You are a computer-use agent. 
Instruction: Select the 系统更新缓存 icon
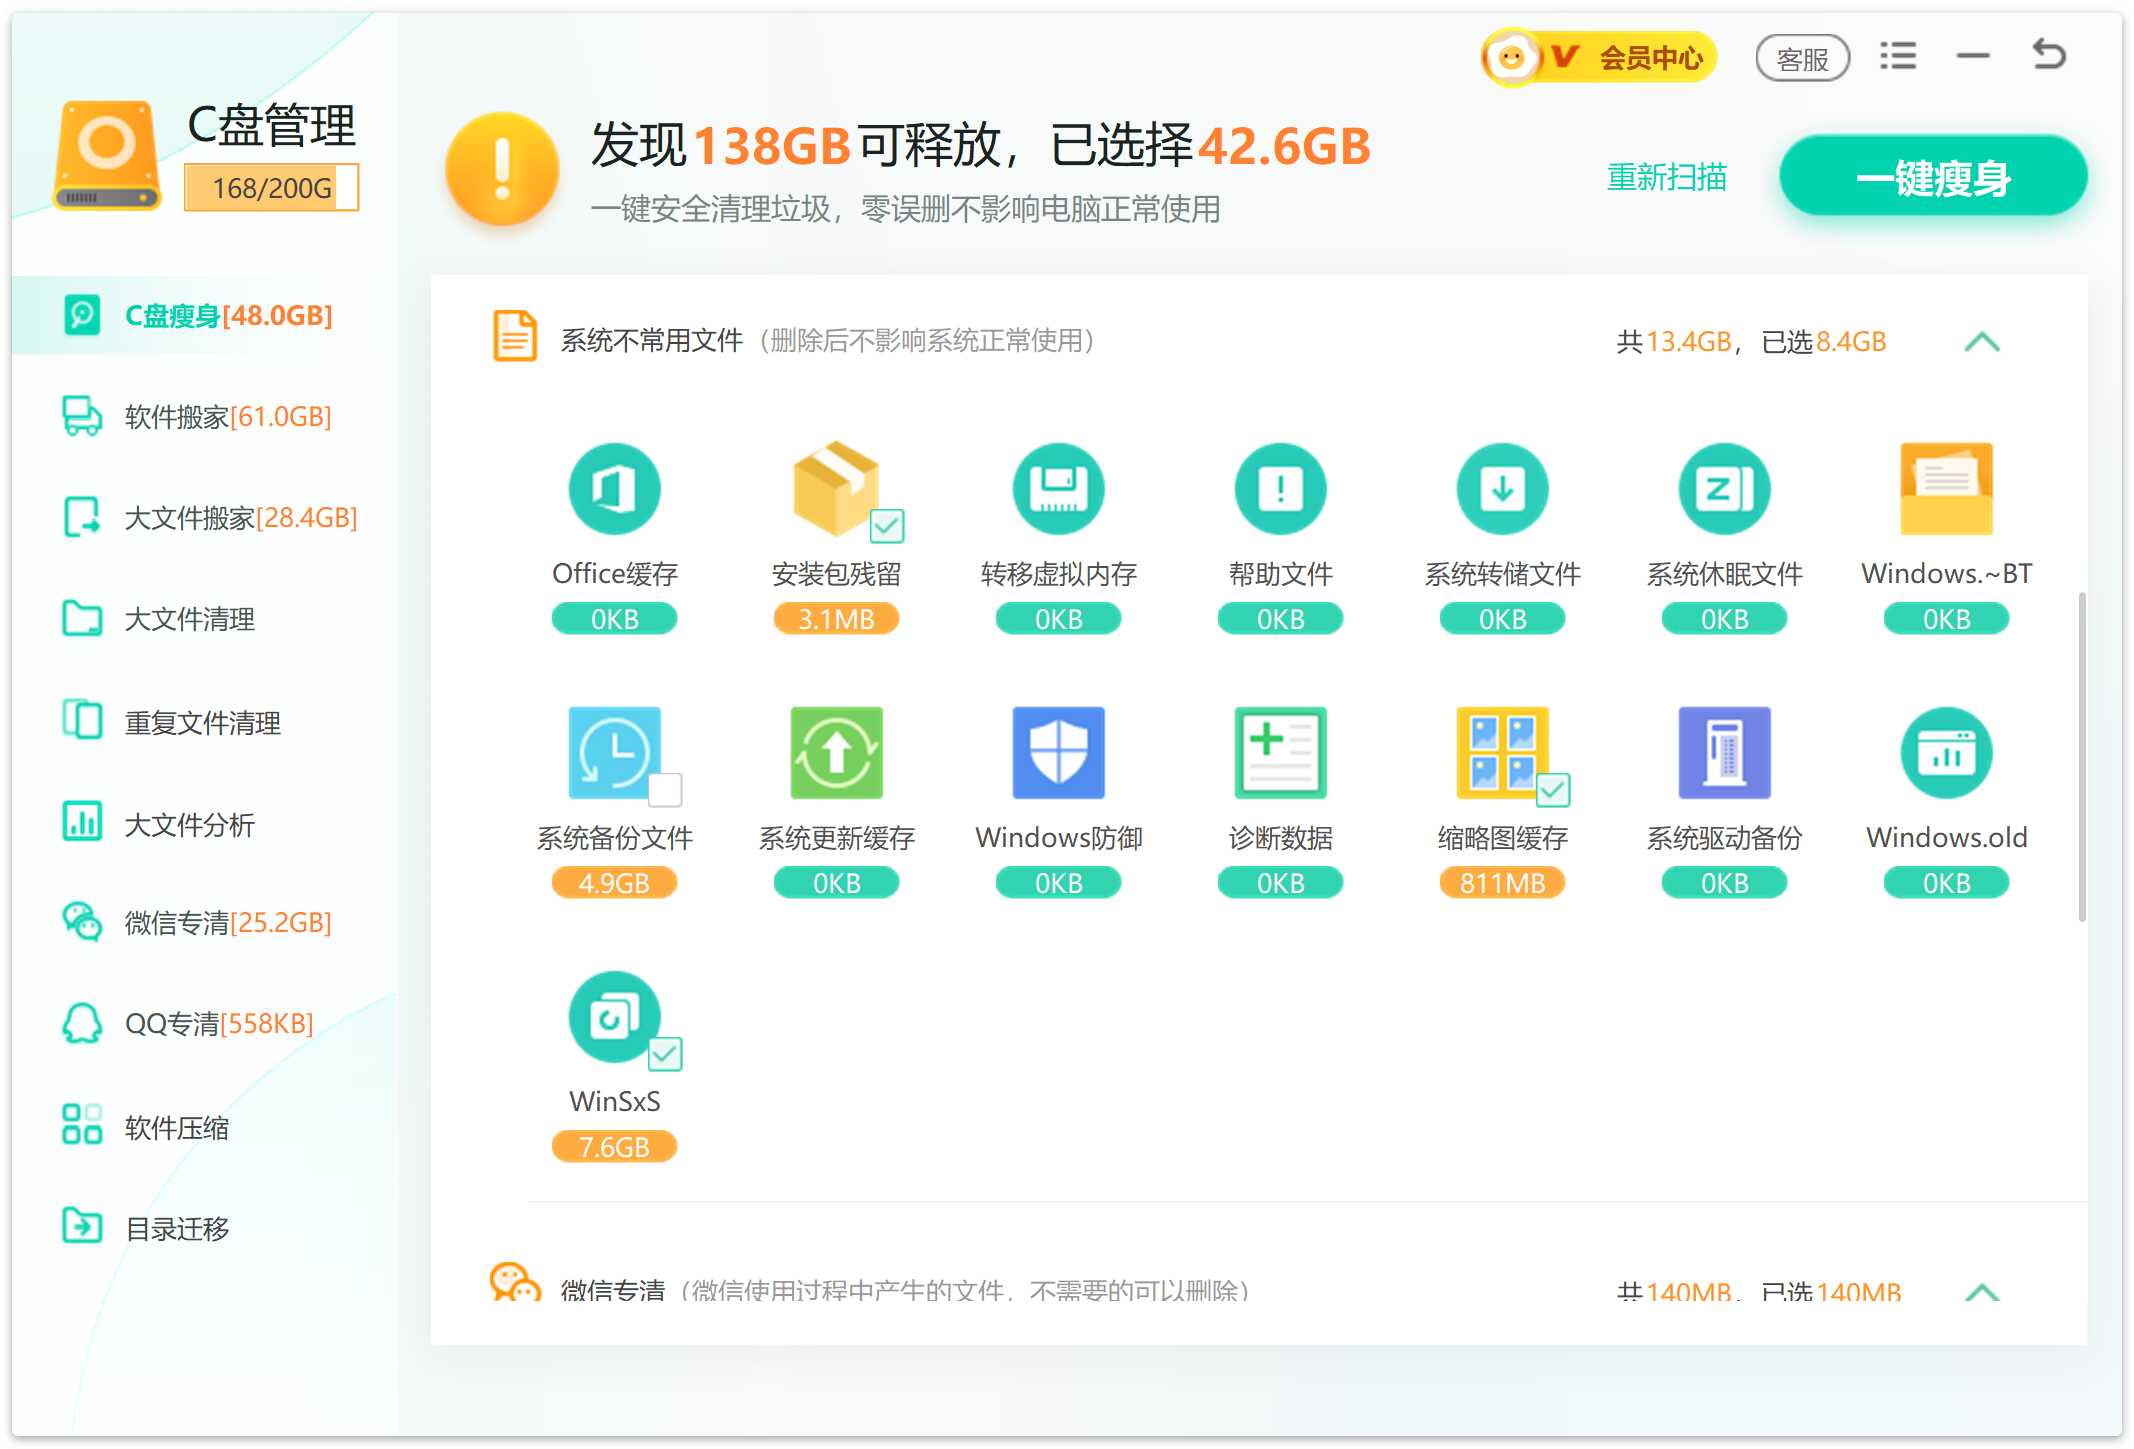(836, 753)
